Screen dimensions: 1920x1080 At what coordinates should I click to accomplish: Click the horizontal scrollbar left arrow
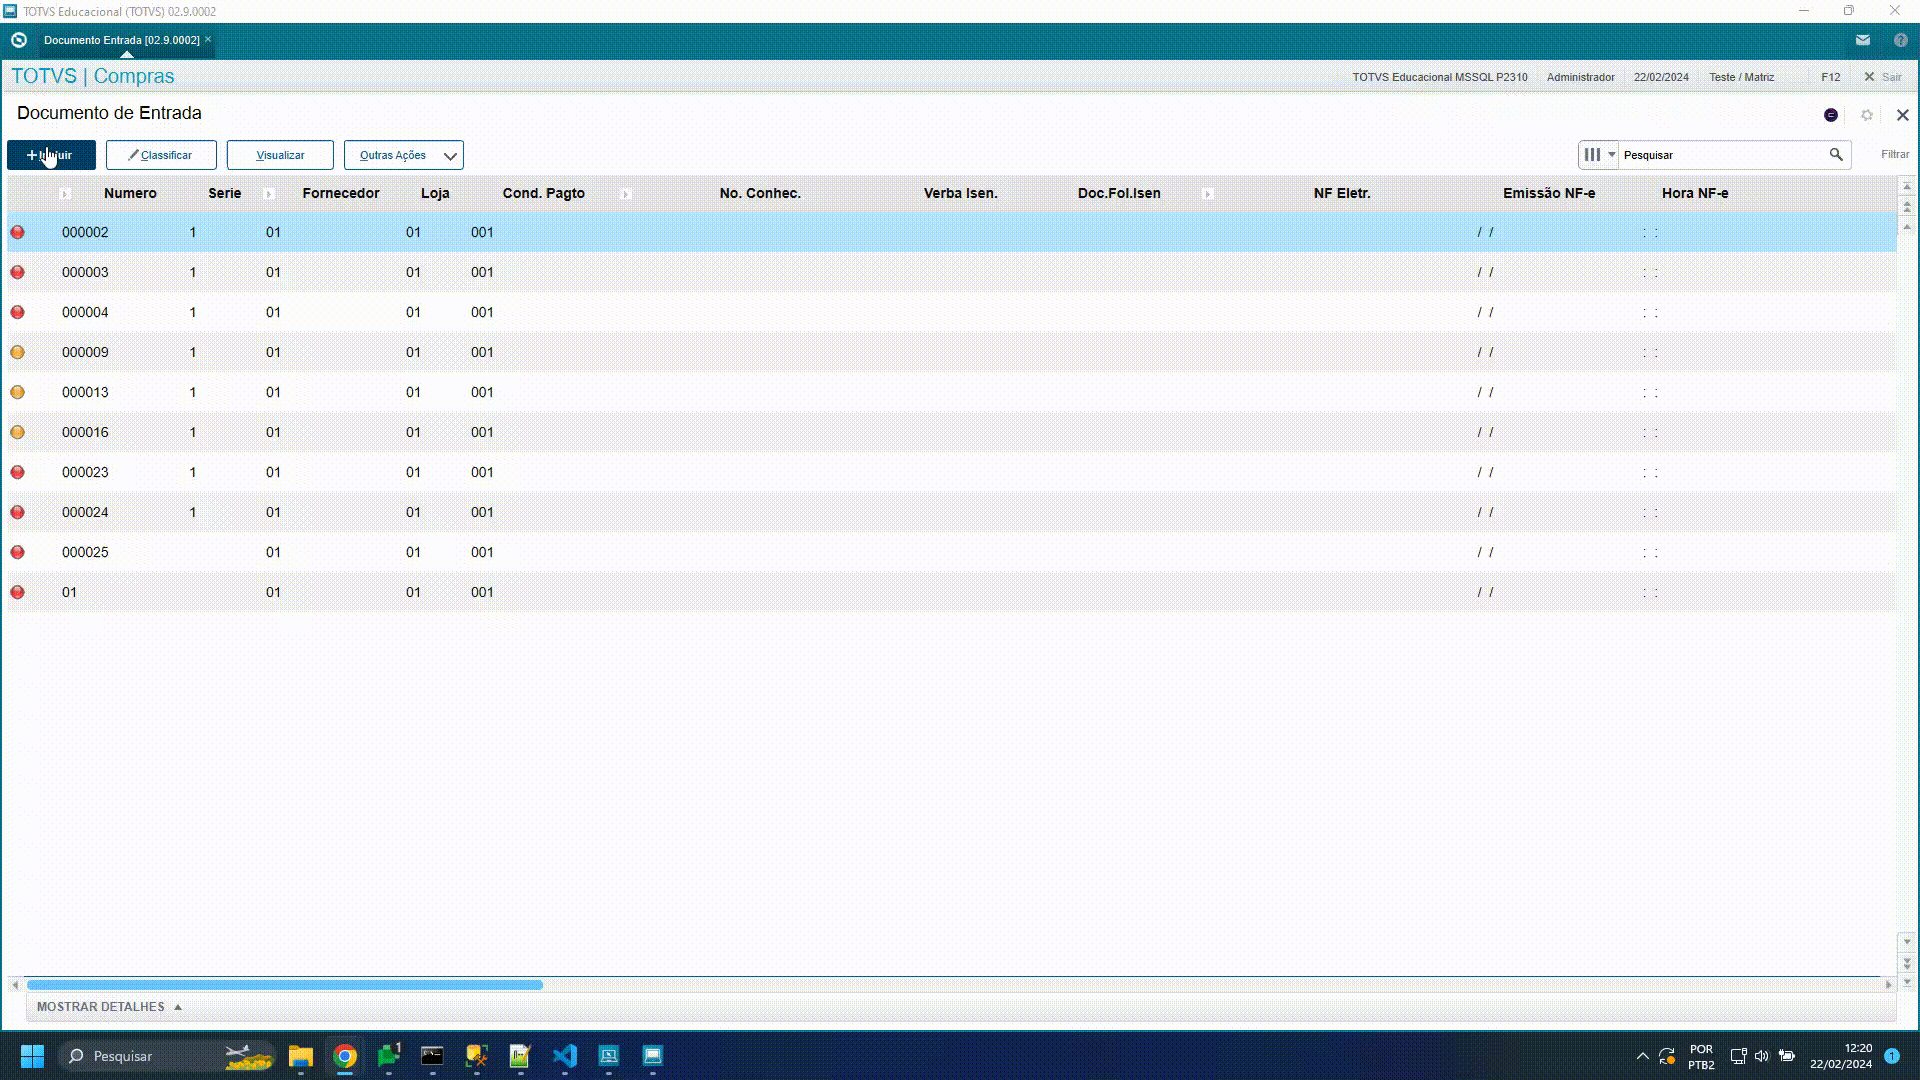pyautogui.click(x=15, y=985)
